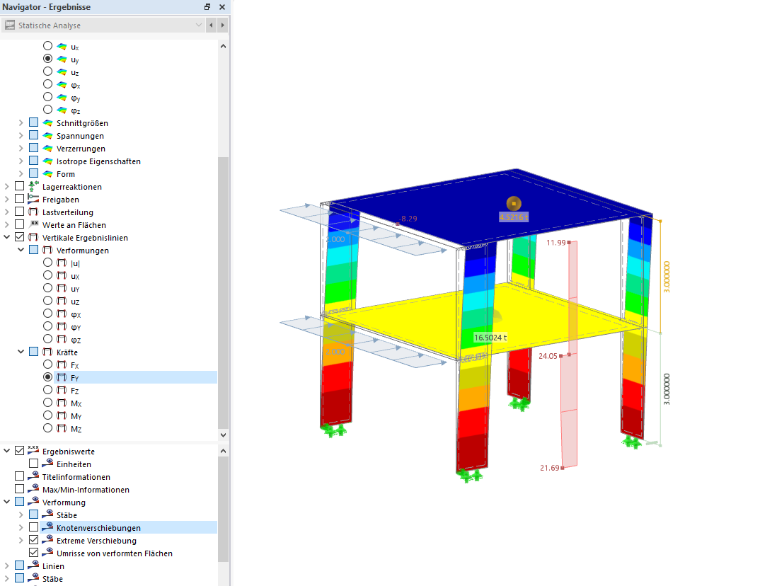760x586 pixels.
Task: Click the Schnittgrößen surface results icon
Action: coord(48,123)
